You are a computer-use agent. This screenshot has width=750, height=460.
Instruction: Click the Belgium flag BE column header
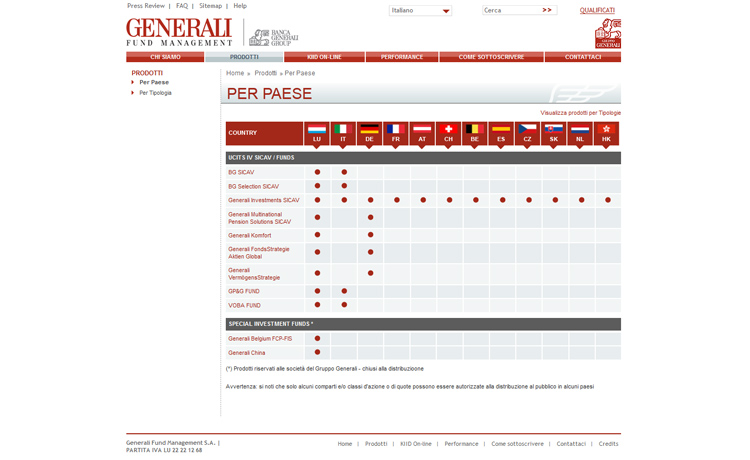(x=474, y=133)
